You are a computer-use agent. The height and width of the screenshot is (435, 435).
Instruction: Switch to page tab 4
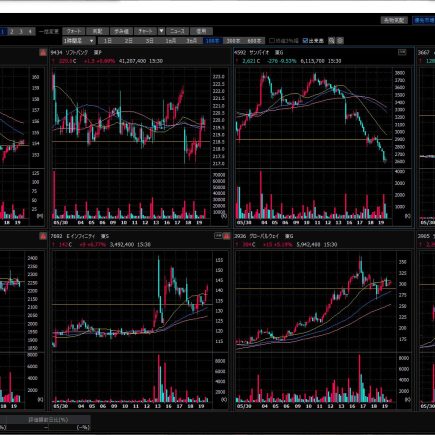coord(30,31)
